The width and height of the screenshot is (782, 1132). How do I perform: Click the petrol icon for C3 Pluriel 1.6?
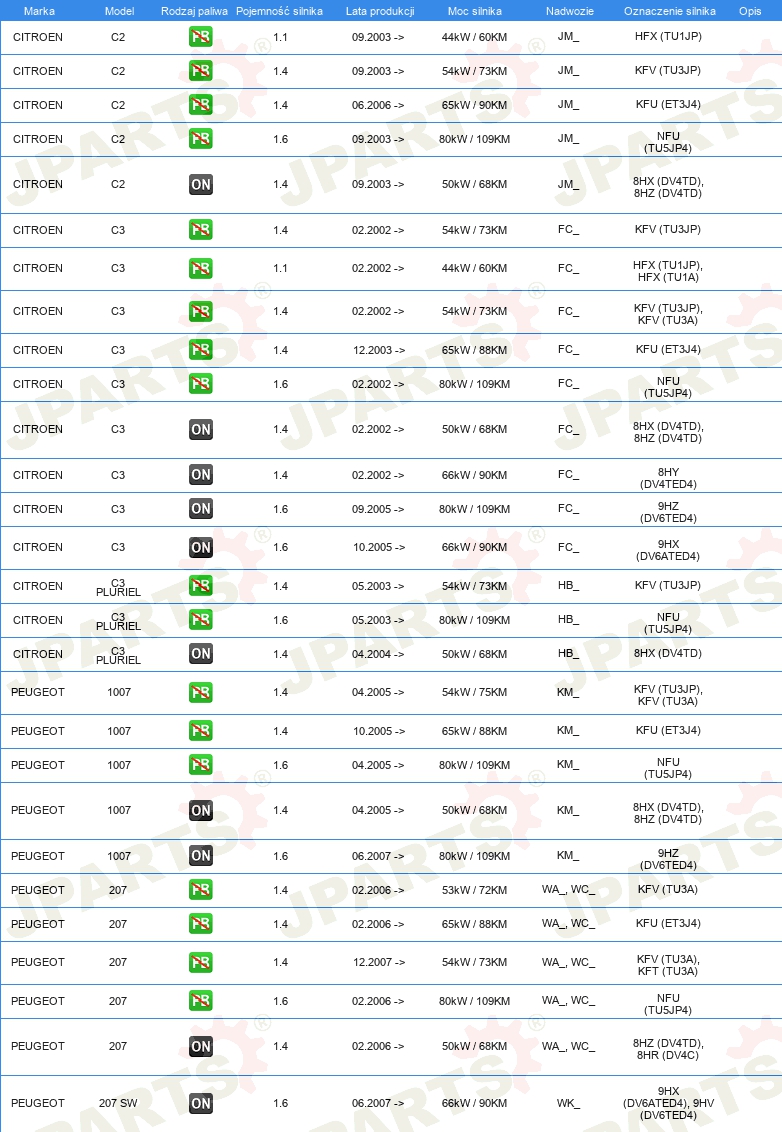click(201, 619)
